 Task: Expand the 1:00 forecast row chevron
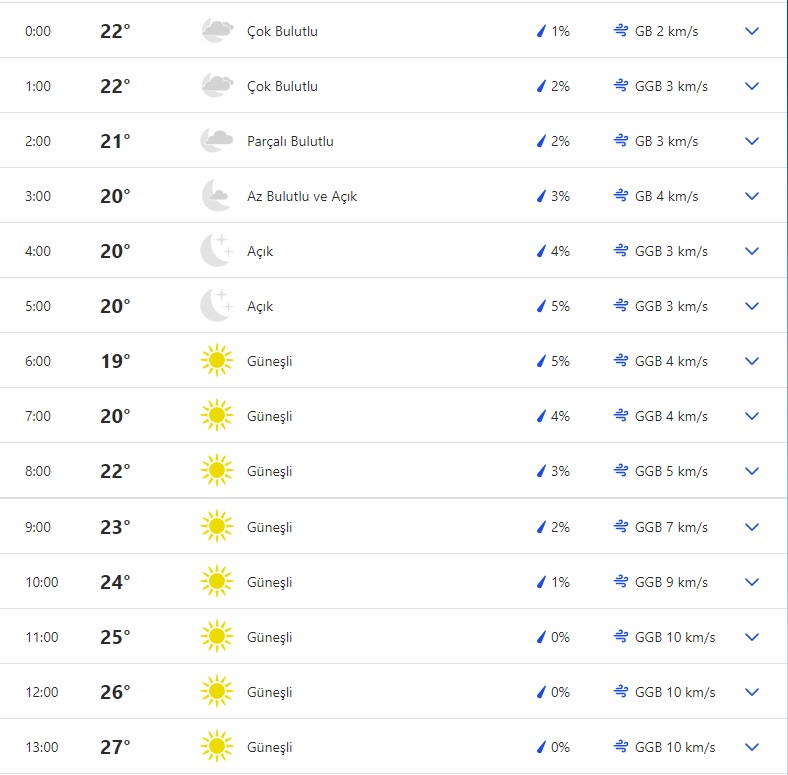tap(752, 86)
